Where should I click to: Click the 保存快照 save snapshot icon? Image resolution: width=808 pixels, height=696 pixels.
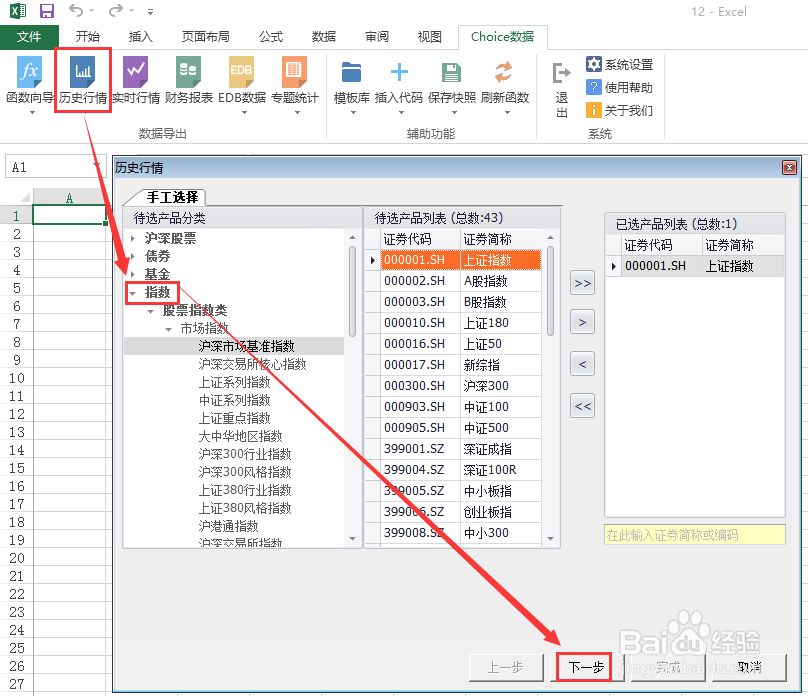pos(451,72)
